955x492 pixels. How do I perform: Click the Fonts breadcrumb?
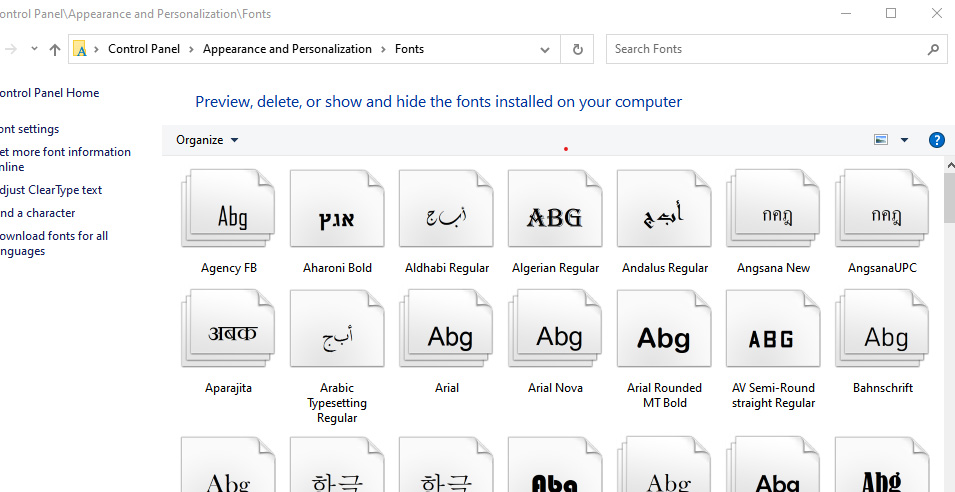point(409,49)
